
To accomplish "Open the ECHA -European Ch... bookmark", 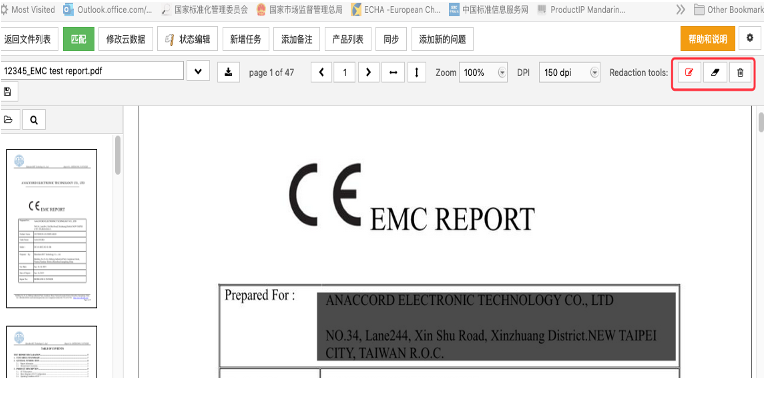I will click(x=396, y=9).
